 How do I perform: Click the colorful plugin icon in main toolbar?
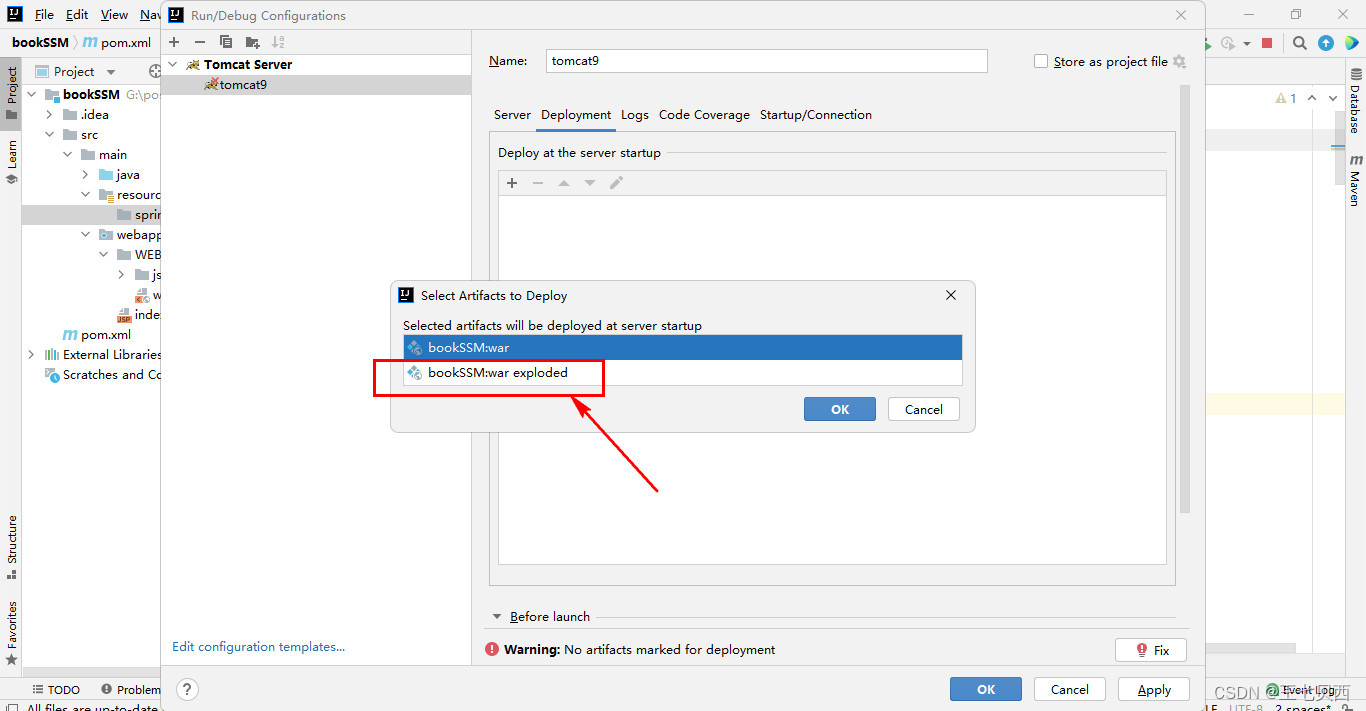[1352, 43]
